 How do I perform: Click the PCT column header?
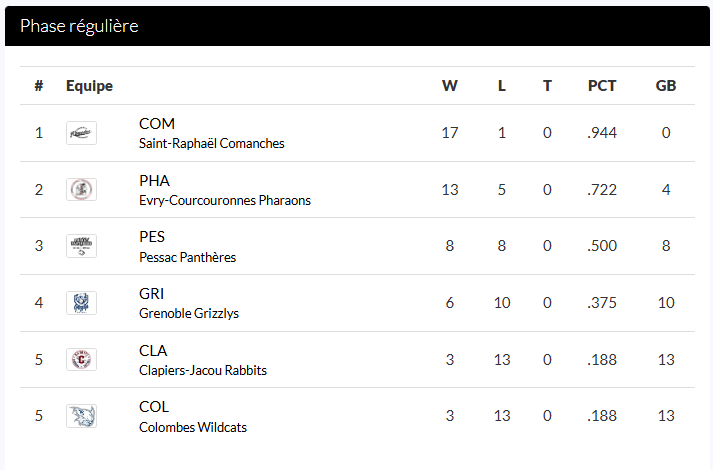(602, 86)
